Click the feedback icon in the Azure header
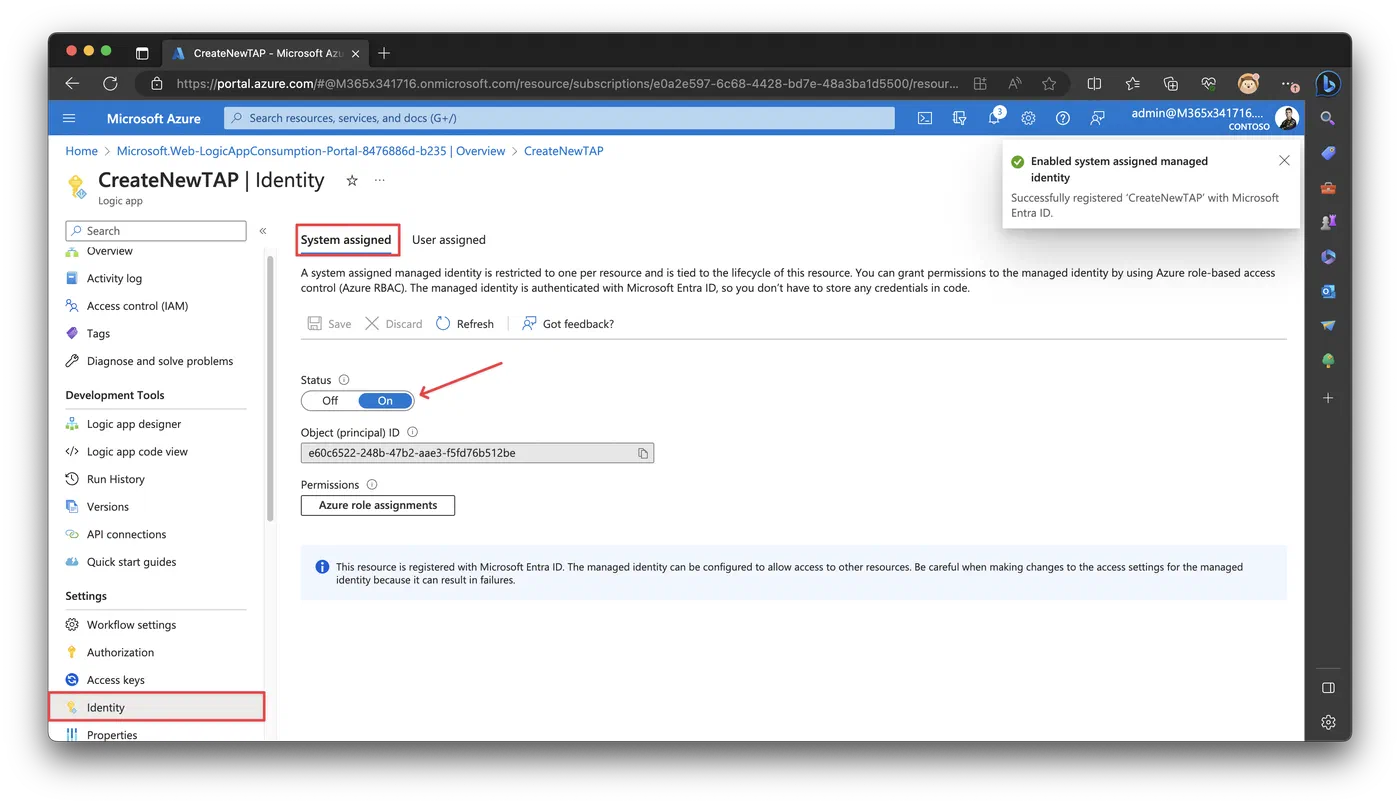 [x=1097, y=118]
